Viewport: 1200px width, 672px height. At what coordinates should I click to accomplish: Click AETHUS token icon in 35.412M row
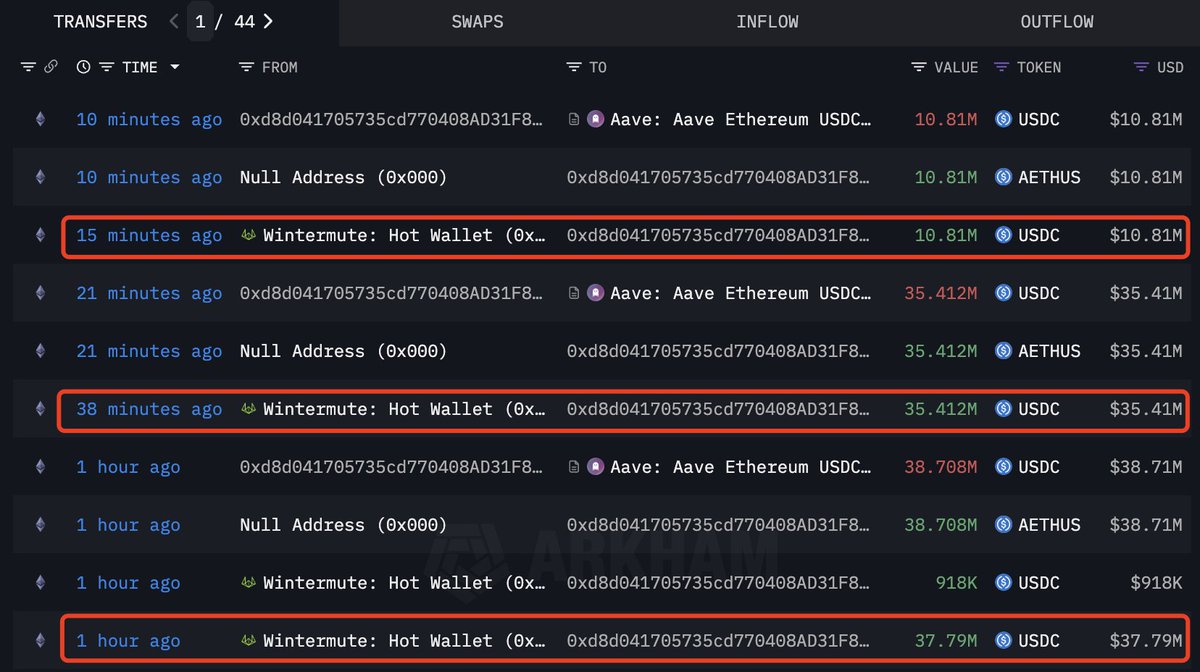(x=1004, y=351)
